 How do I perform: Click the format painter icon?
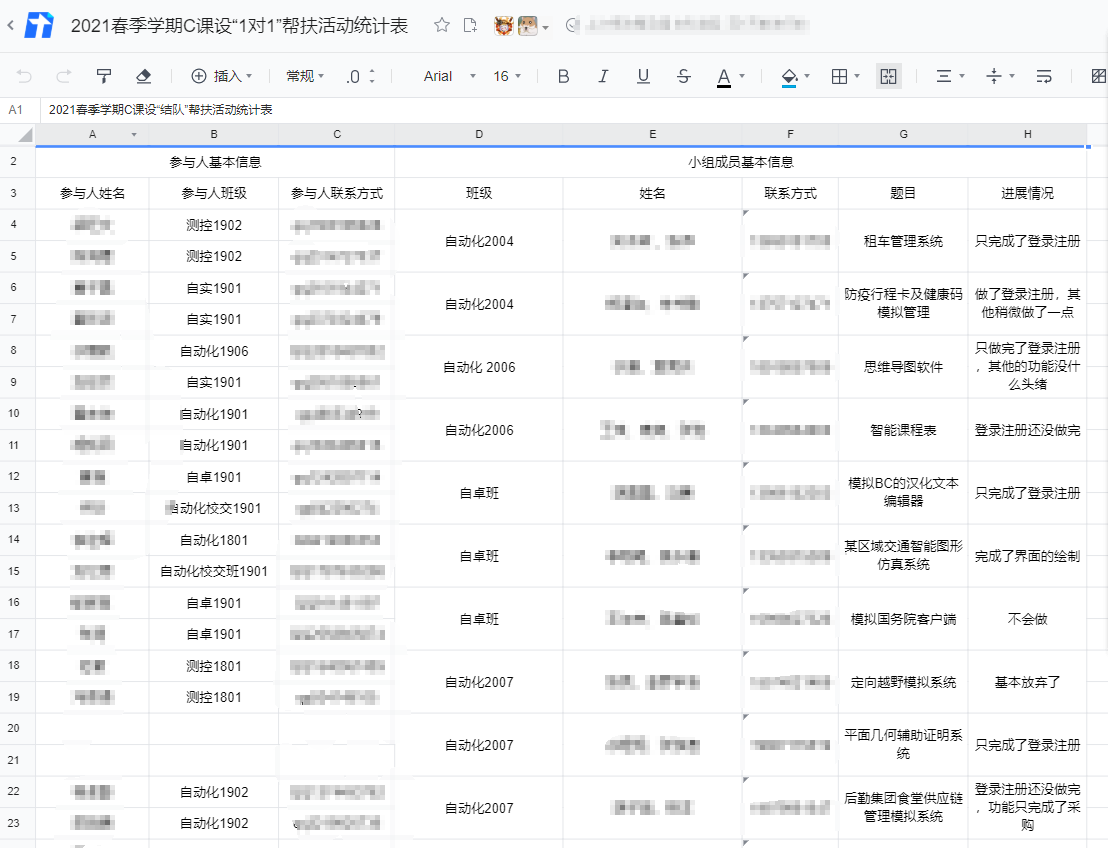[103, 76]
